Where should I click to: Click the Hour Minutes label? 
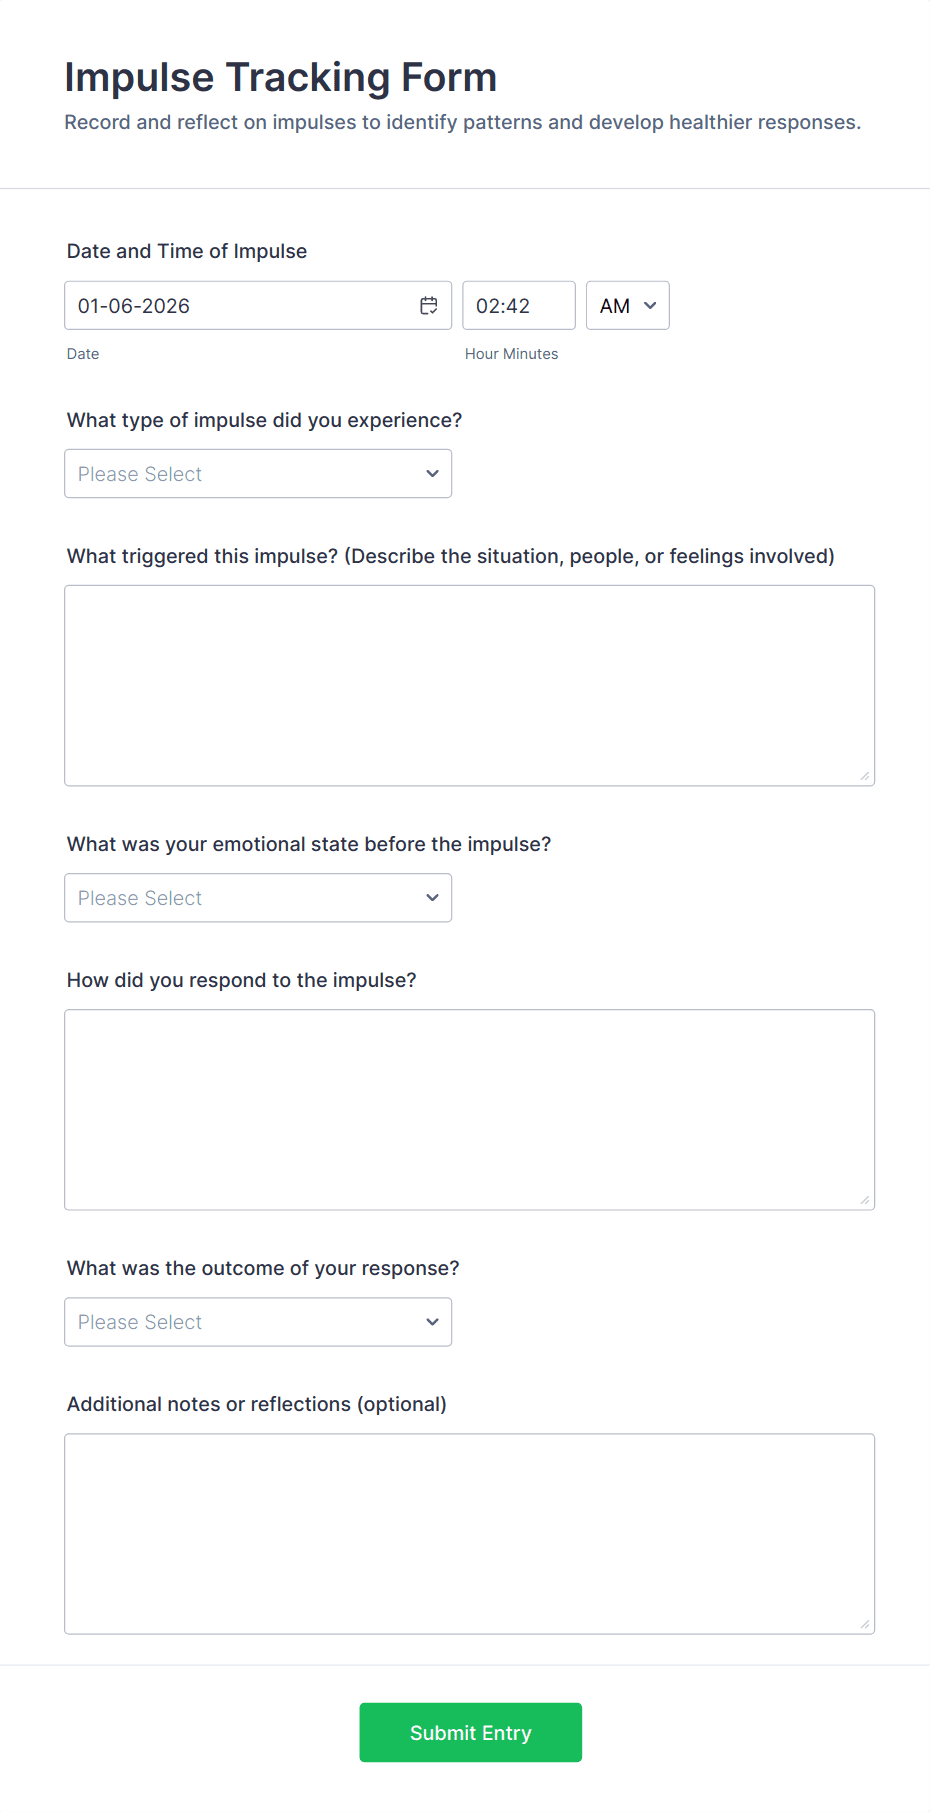pyautogui.click(x=511, y=353)
